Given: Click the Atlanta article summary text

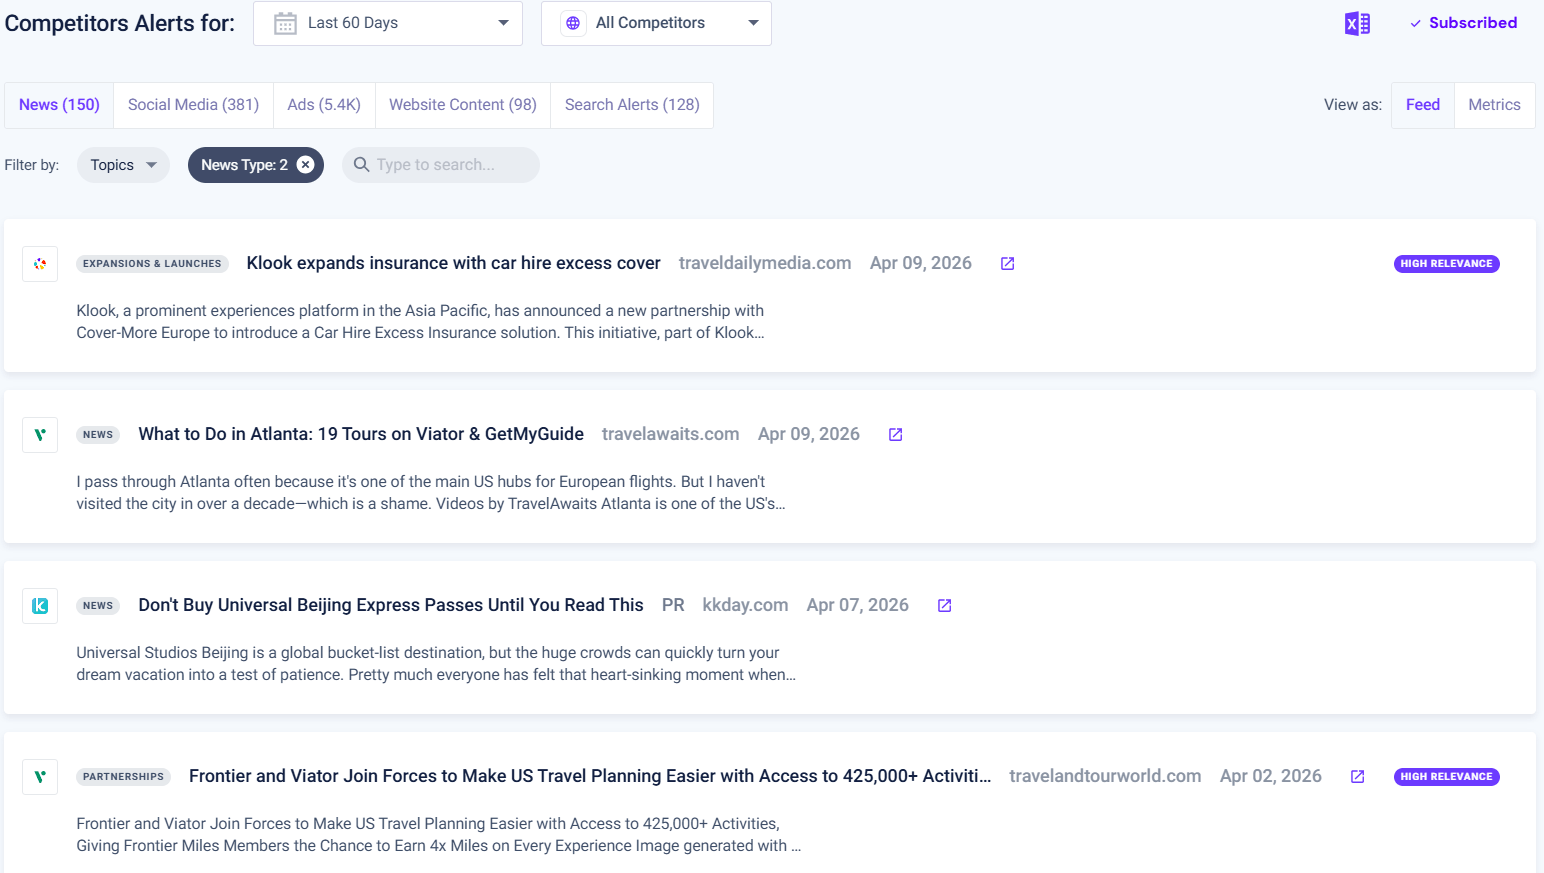Looking at the screenshot, I should [x=431, y=493].
